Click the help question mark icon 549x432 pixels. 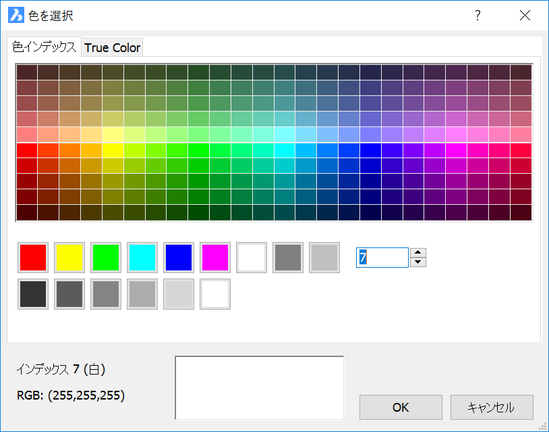pyautogui.click(x=478, y=15)
